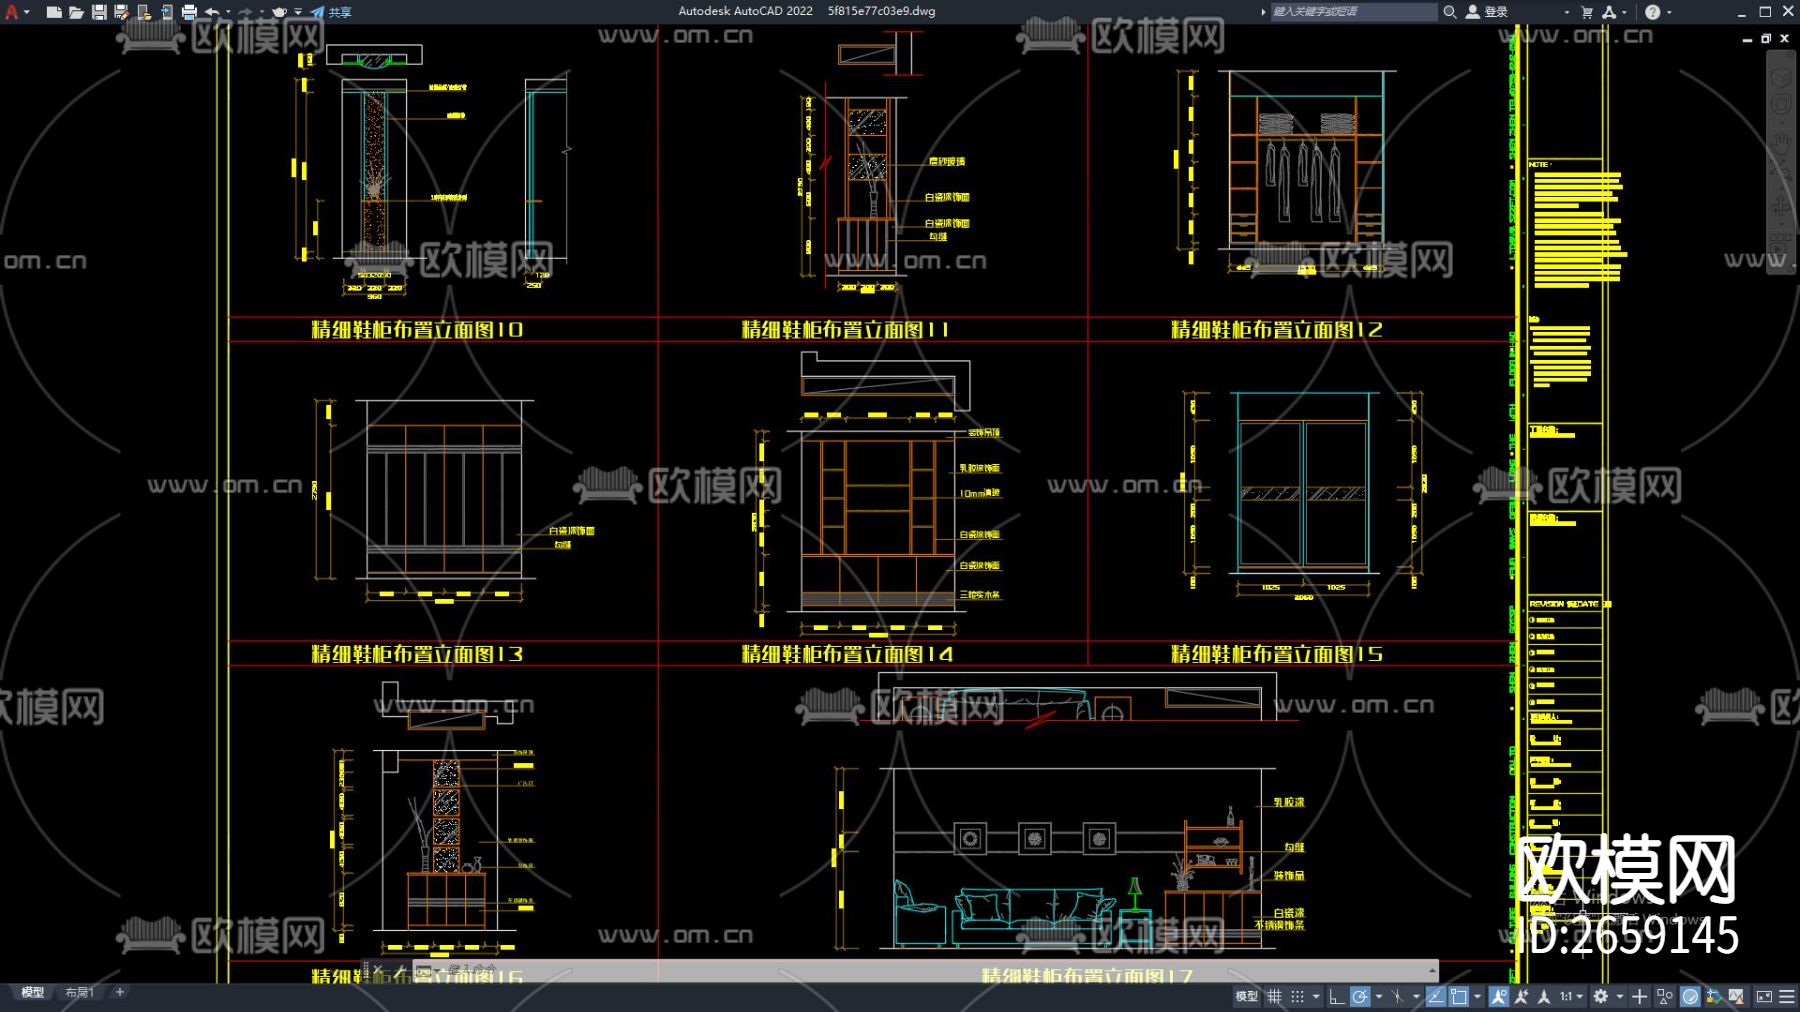The height and width of the screenshot is (1012, 1800).
Task: Select the 模型 model tab
Action: (x=33, y=992)
